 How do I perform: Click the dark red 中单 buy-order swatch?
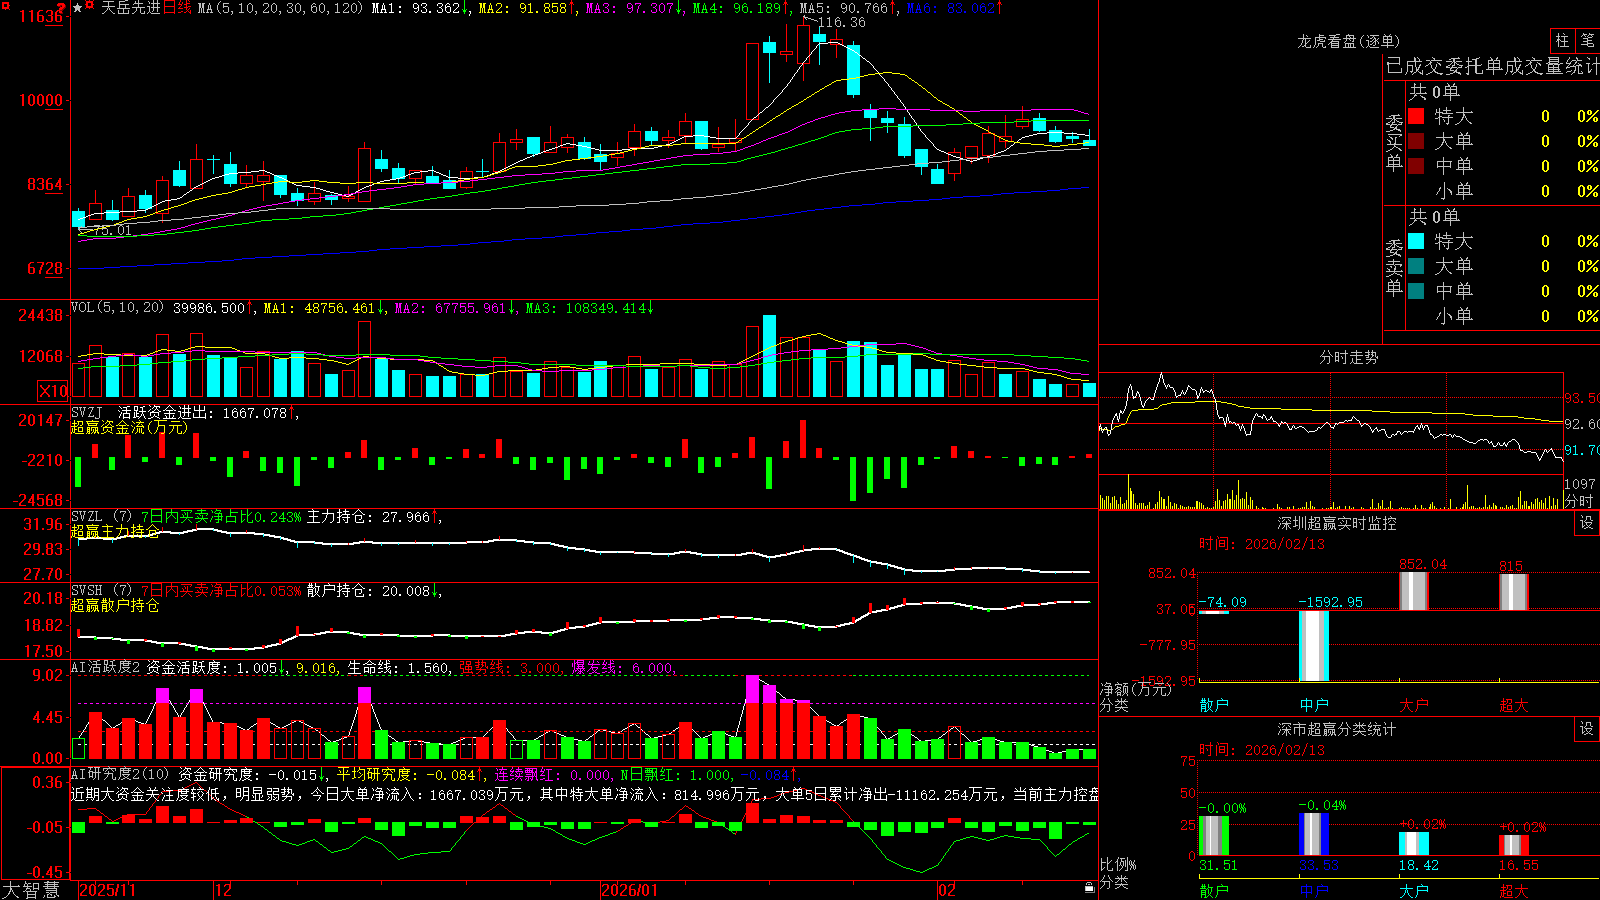[1416, 165]
